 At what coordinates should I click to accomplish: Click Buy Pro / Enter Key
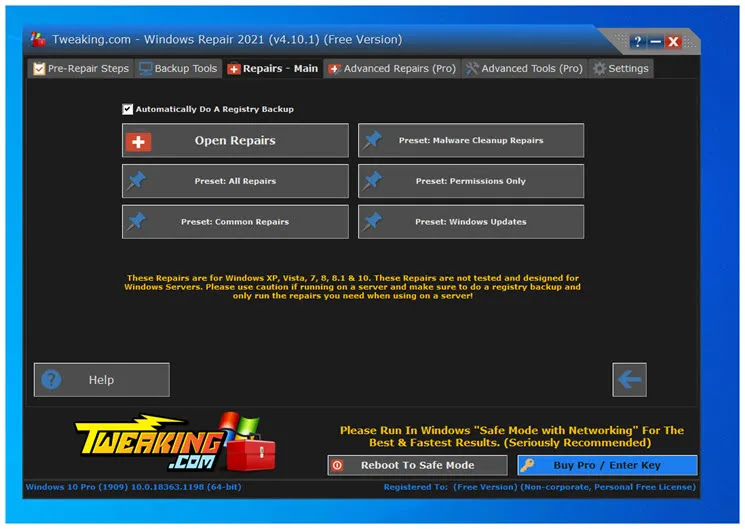tap(607, 465)
